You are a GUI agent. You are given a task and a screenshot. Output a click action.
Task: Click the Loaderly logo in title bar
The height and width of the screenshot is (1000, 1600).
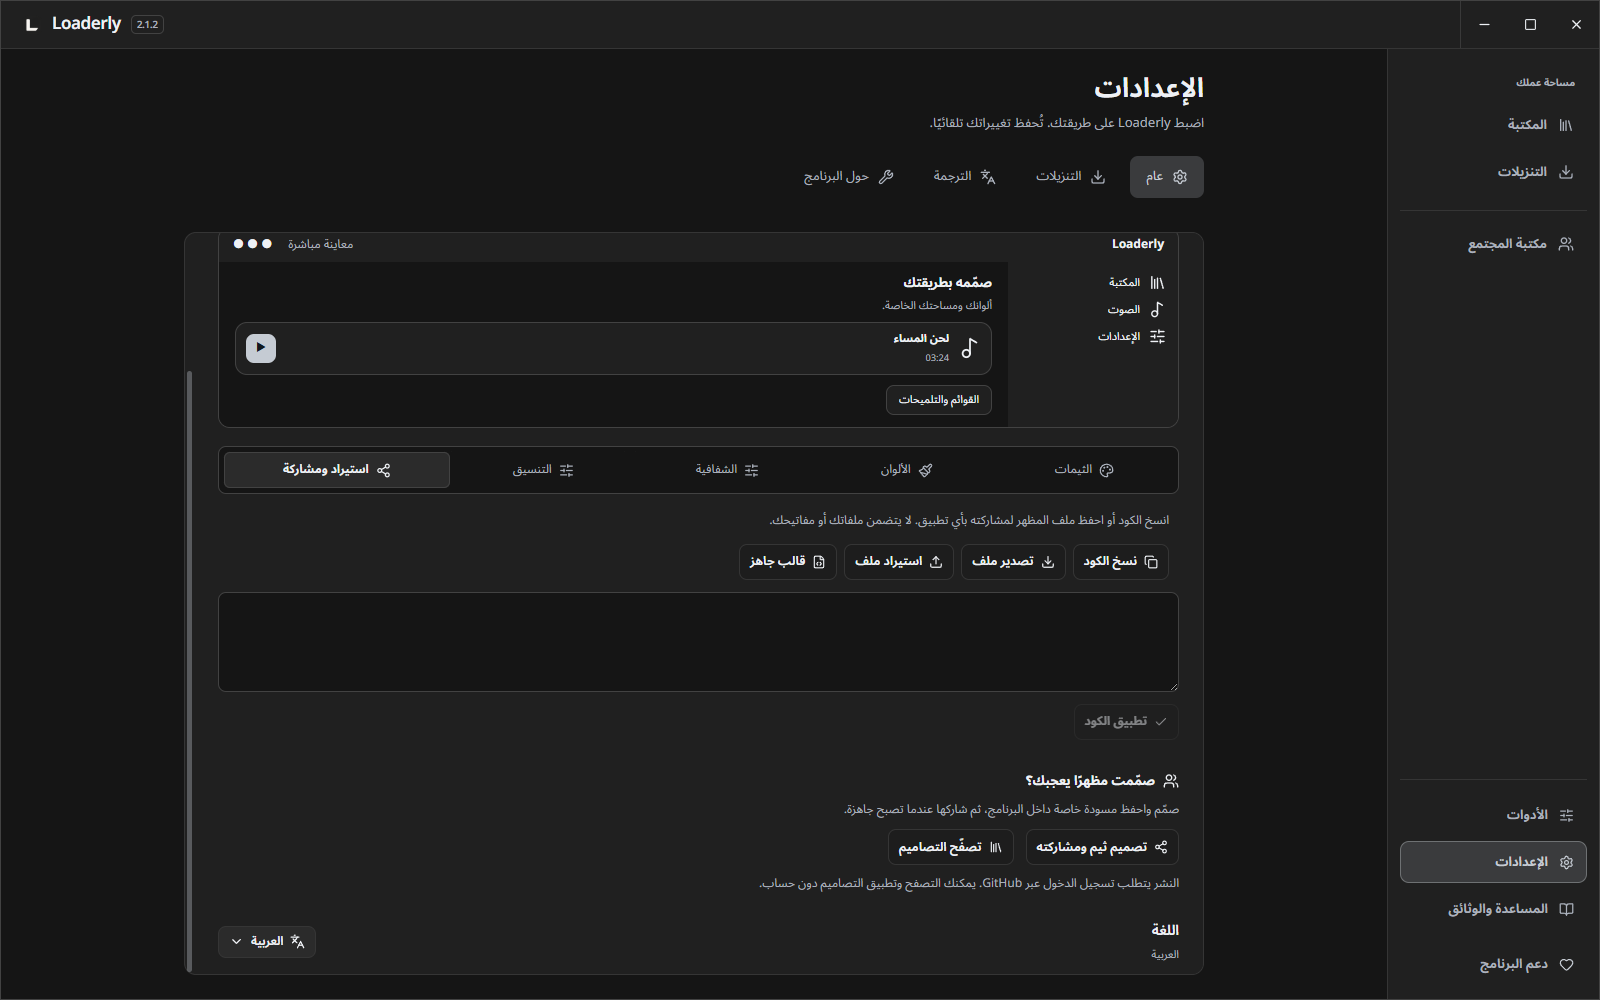tap(32, 24)
